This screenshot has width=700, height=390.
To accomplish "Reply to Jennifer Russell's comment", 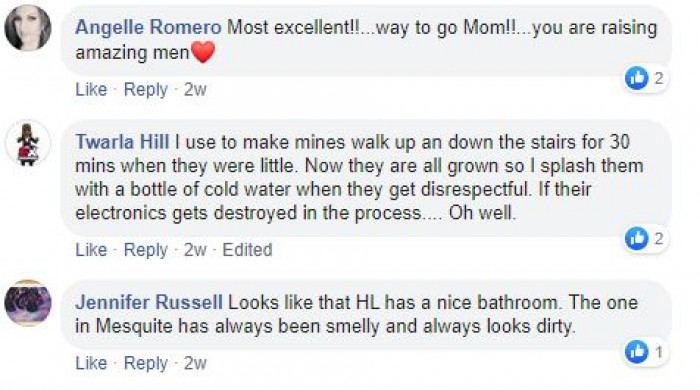I will point(146,363).
